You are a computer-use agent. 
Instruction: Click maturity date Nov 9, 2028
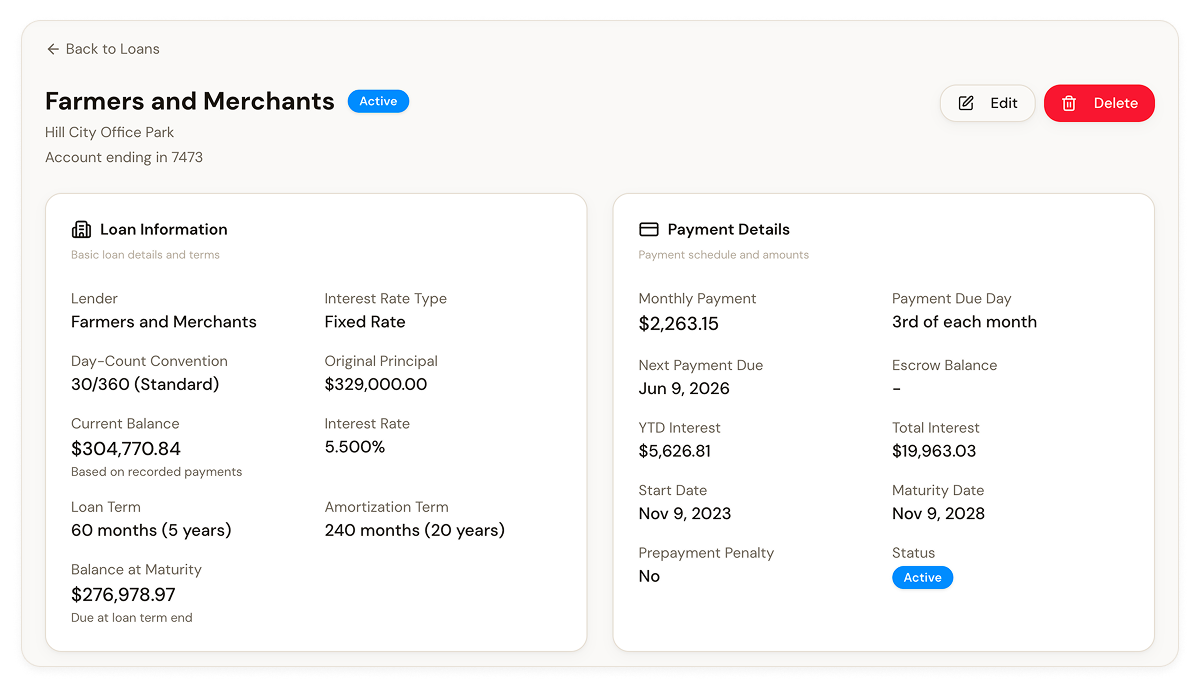(x=938, y=513)
